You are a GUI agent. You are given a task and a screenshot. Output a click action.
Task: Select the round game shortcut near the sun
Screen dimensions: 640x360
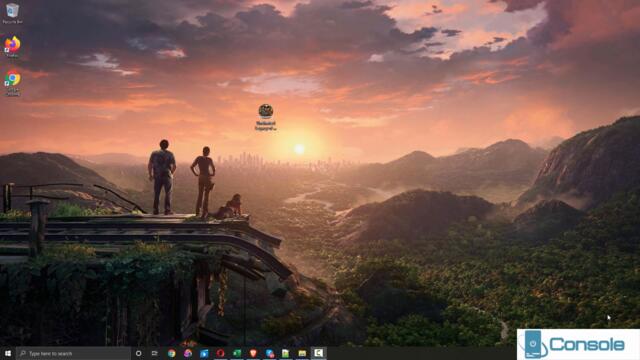click(266, 117)
